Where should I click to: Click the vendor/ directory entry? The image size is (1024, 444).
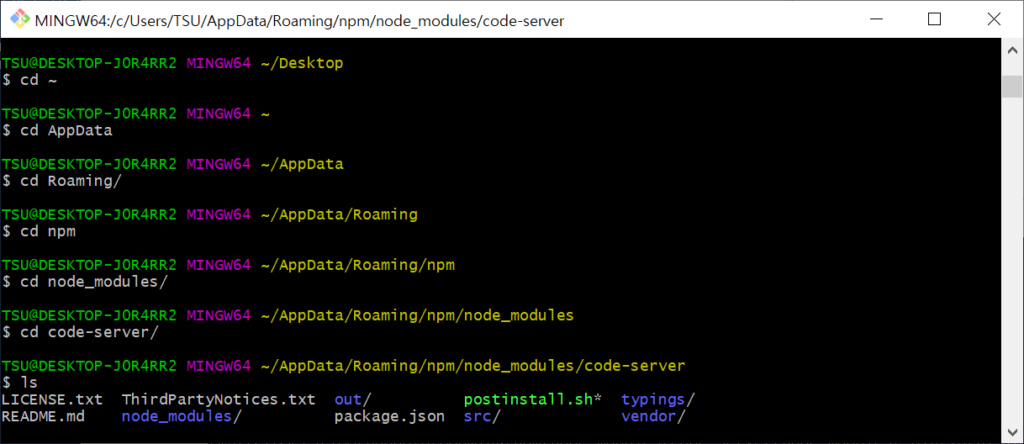654,416
